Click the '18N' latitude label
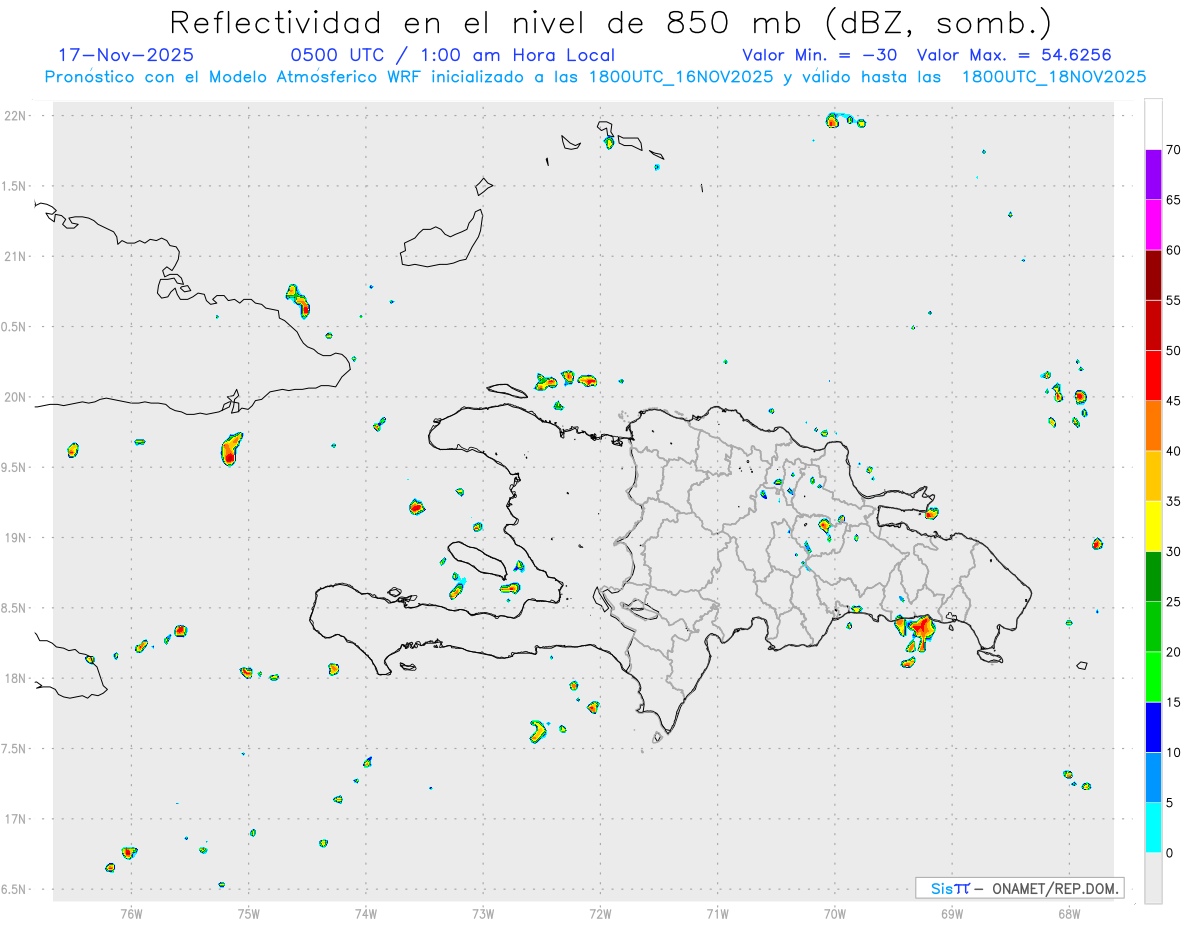Image resolution: width=1200 pixels, height=927 pixels. pos(17,679)
